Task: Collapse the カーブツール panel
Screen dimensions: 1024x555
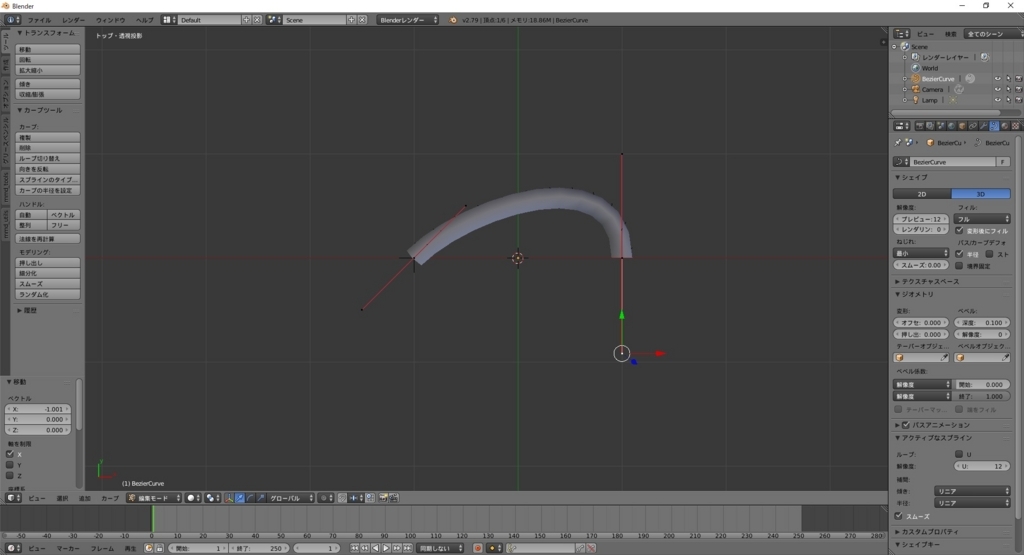Action: 40,110
